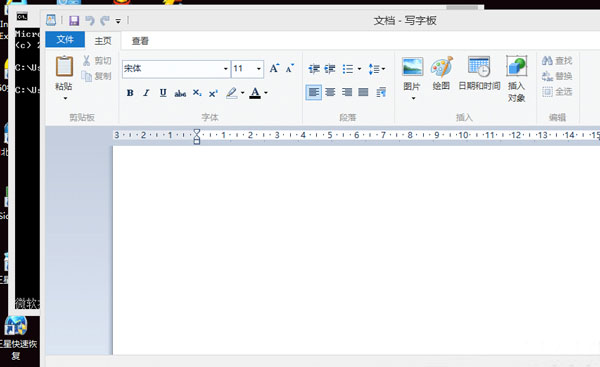Apply the text highlight color pen
Viewport: 600px width, 367px height.
point(232,93)
